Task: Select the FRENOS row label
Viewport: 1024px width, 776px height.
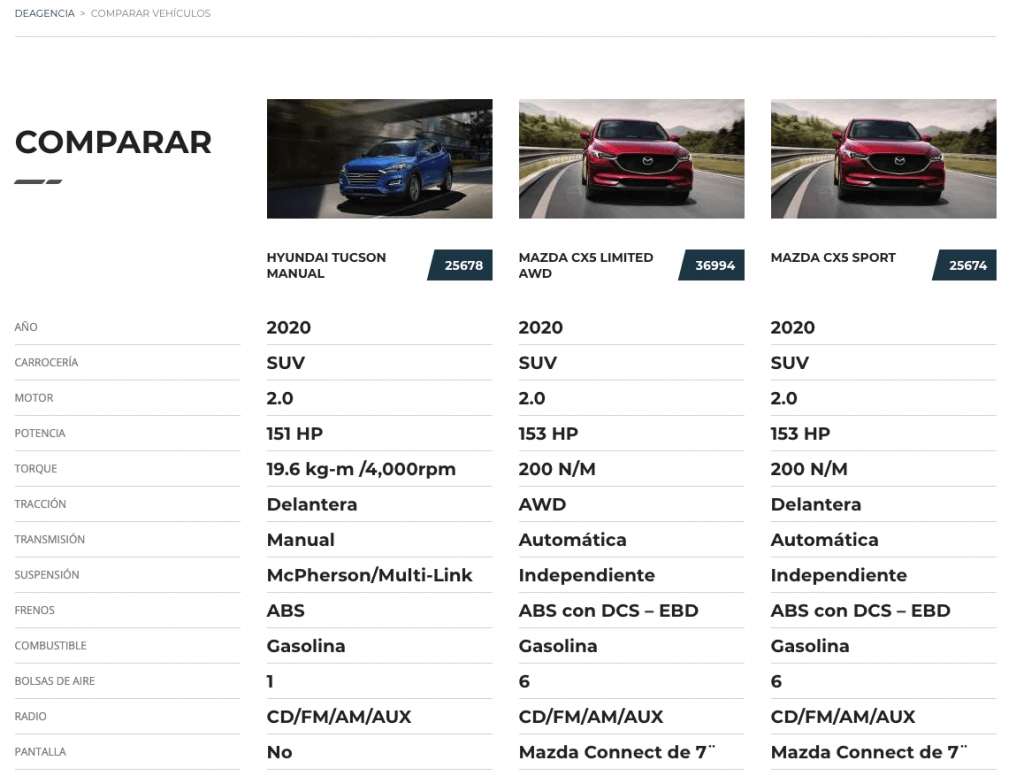Action: 35,610
